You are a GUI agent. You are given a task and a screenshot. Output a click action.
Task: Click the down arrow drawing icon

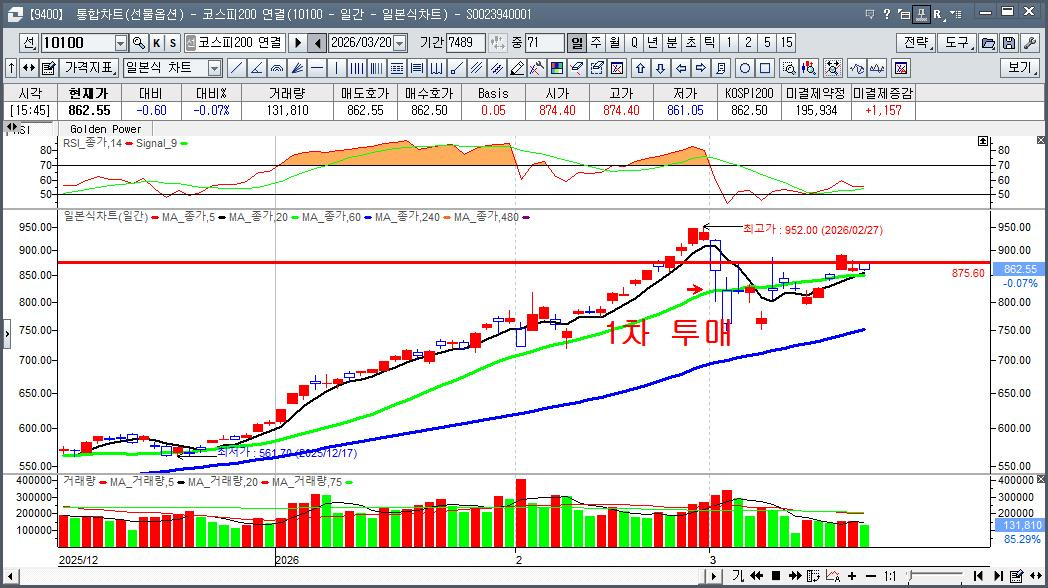pos(660,67)
